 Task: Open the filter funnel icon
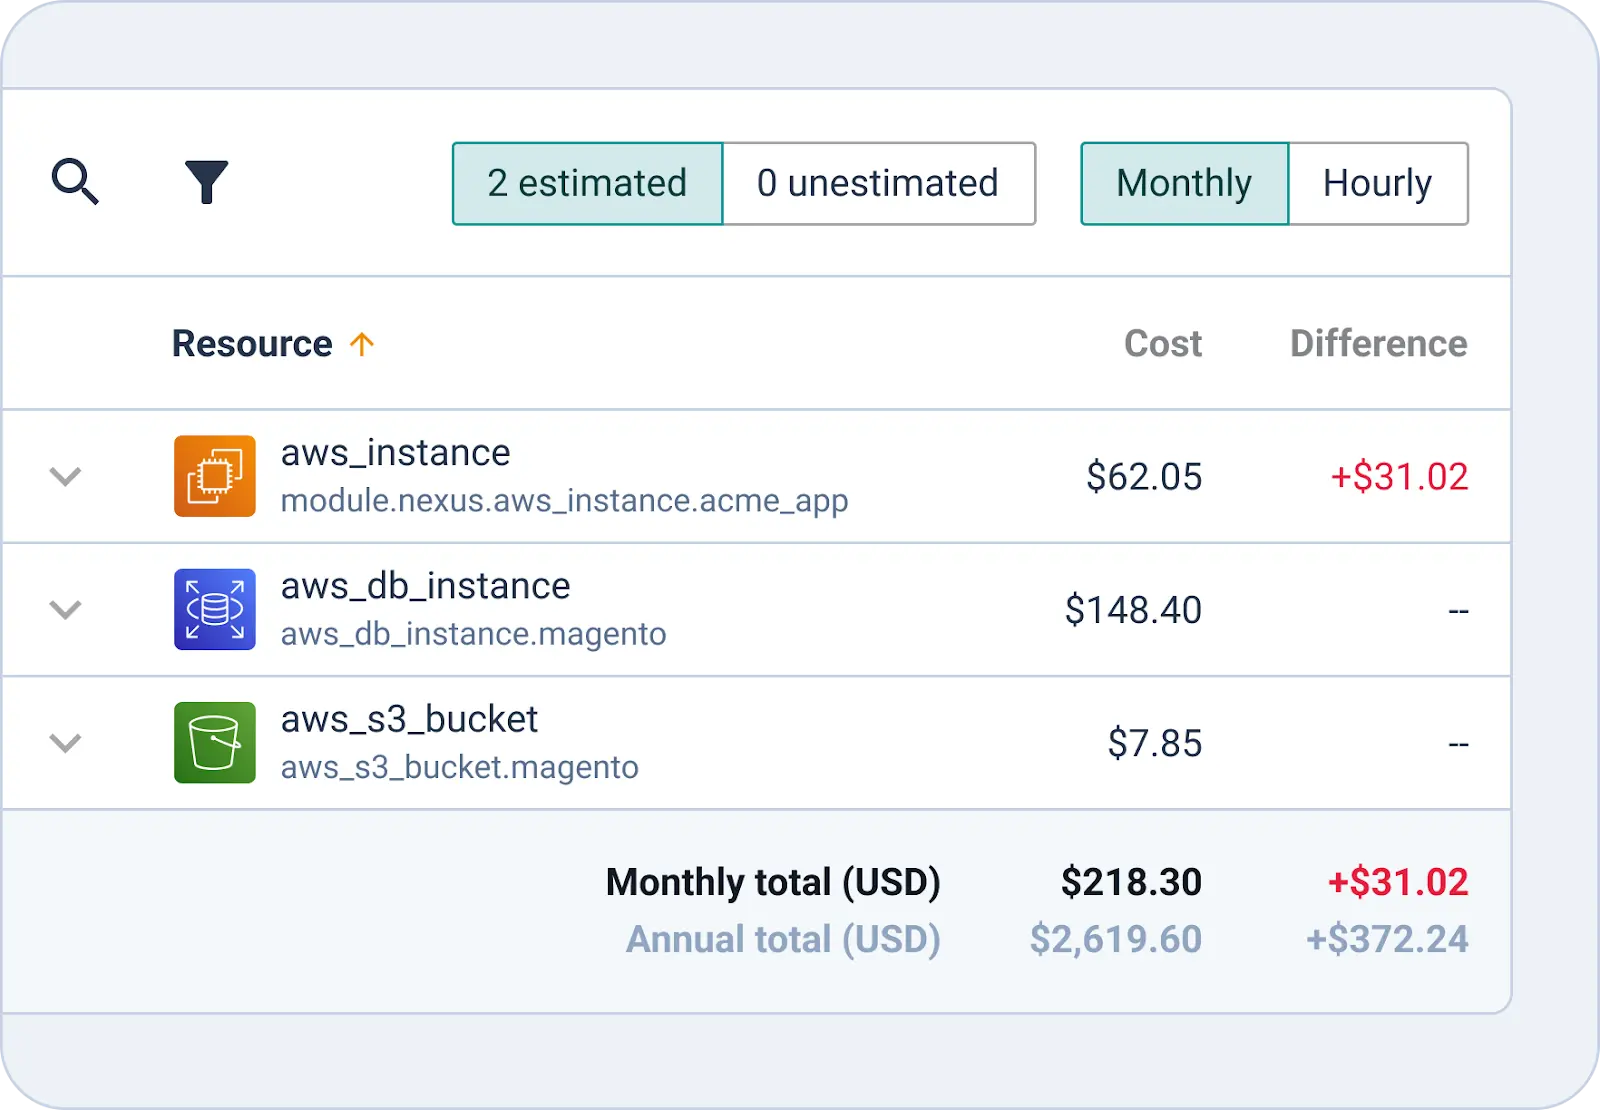[x=206, y=182]
